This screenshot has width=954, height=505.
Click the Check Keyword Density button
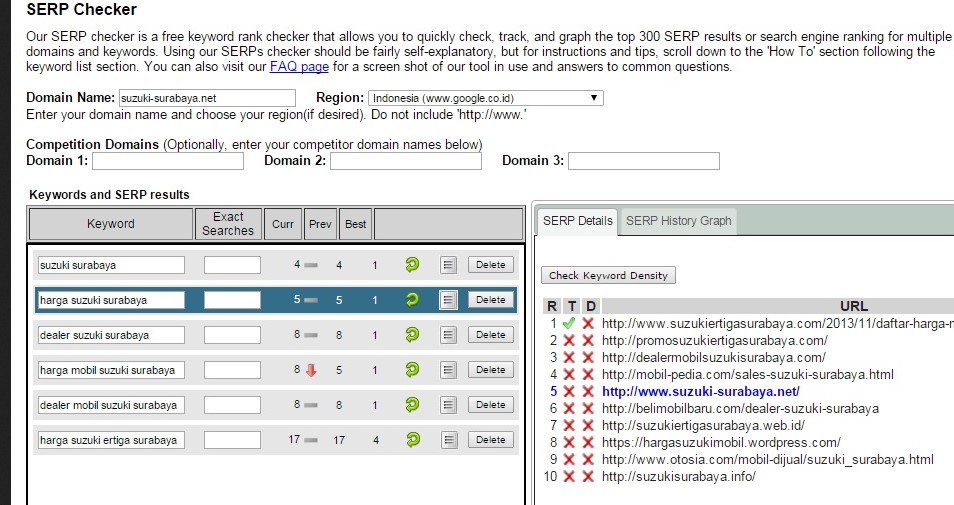coord(608,275)
